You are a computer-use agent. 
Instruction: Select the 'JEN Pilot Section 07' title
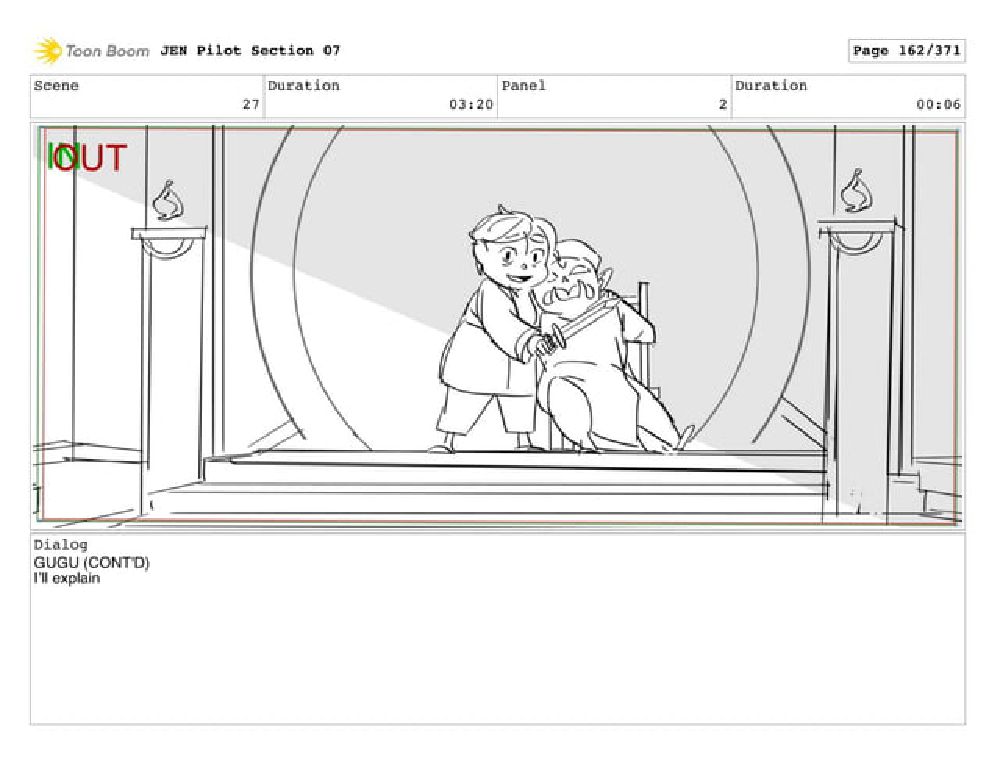click(x=250, y=50)
